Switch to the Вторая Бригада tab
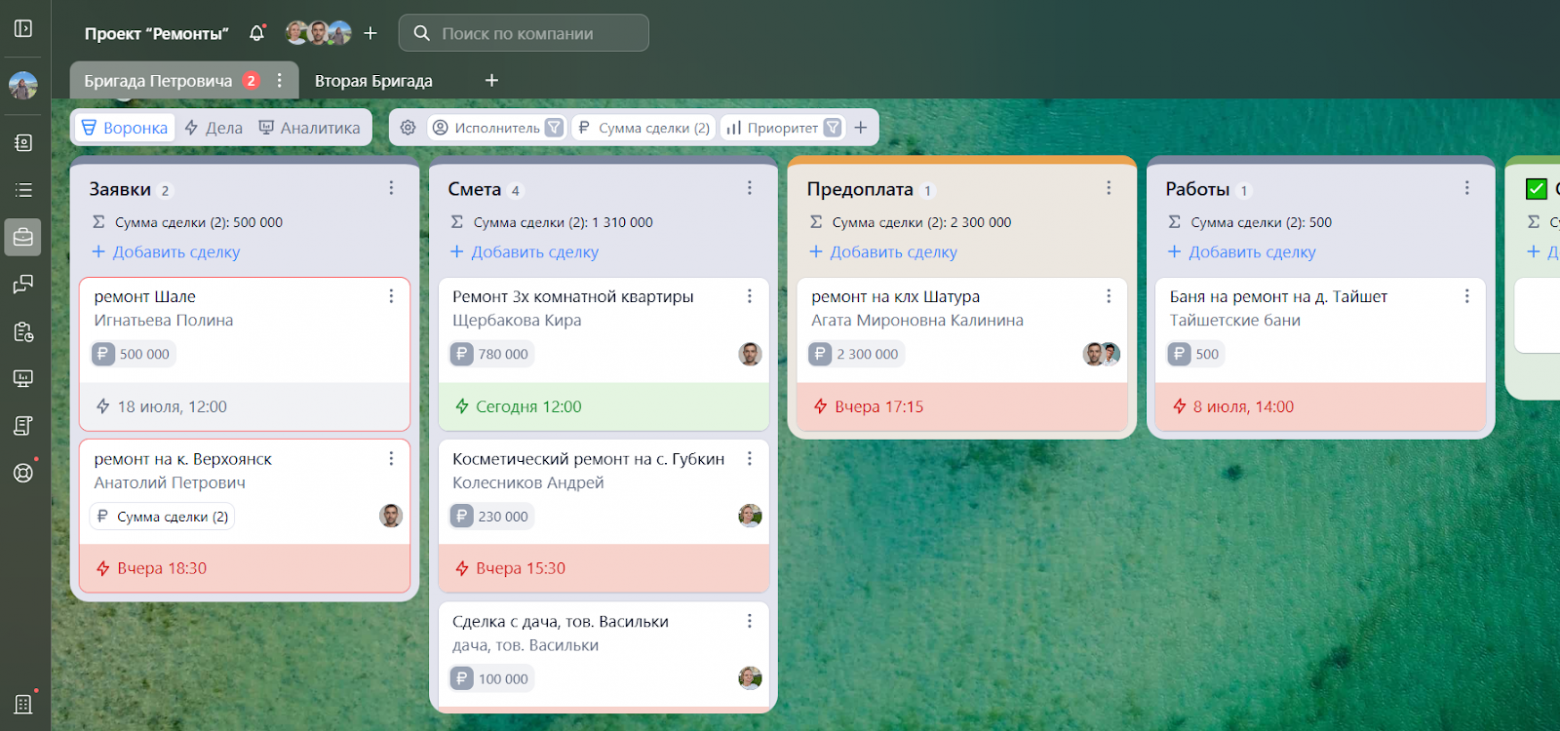 (373, 81)
